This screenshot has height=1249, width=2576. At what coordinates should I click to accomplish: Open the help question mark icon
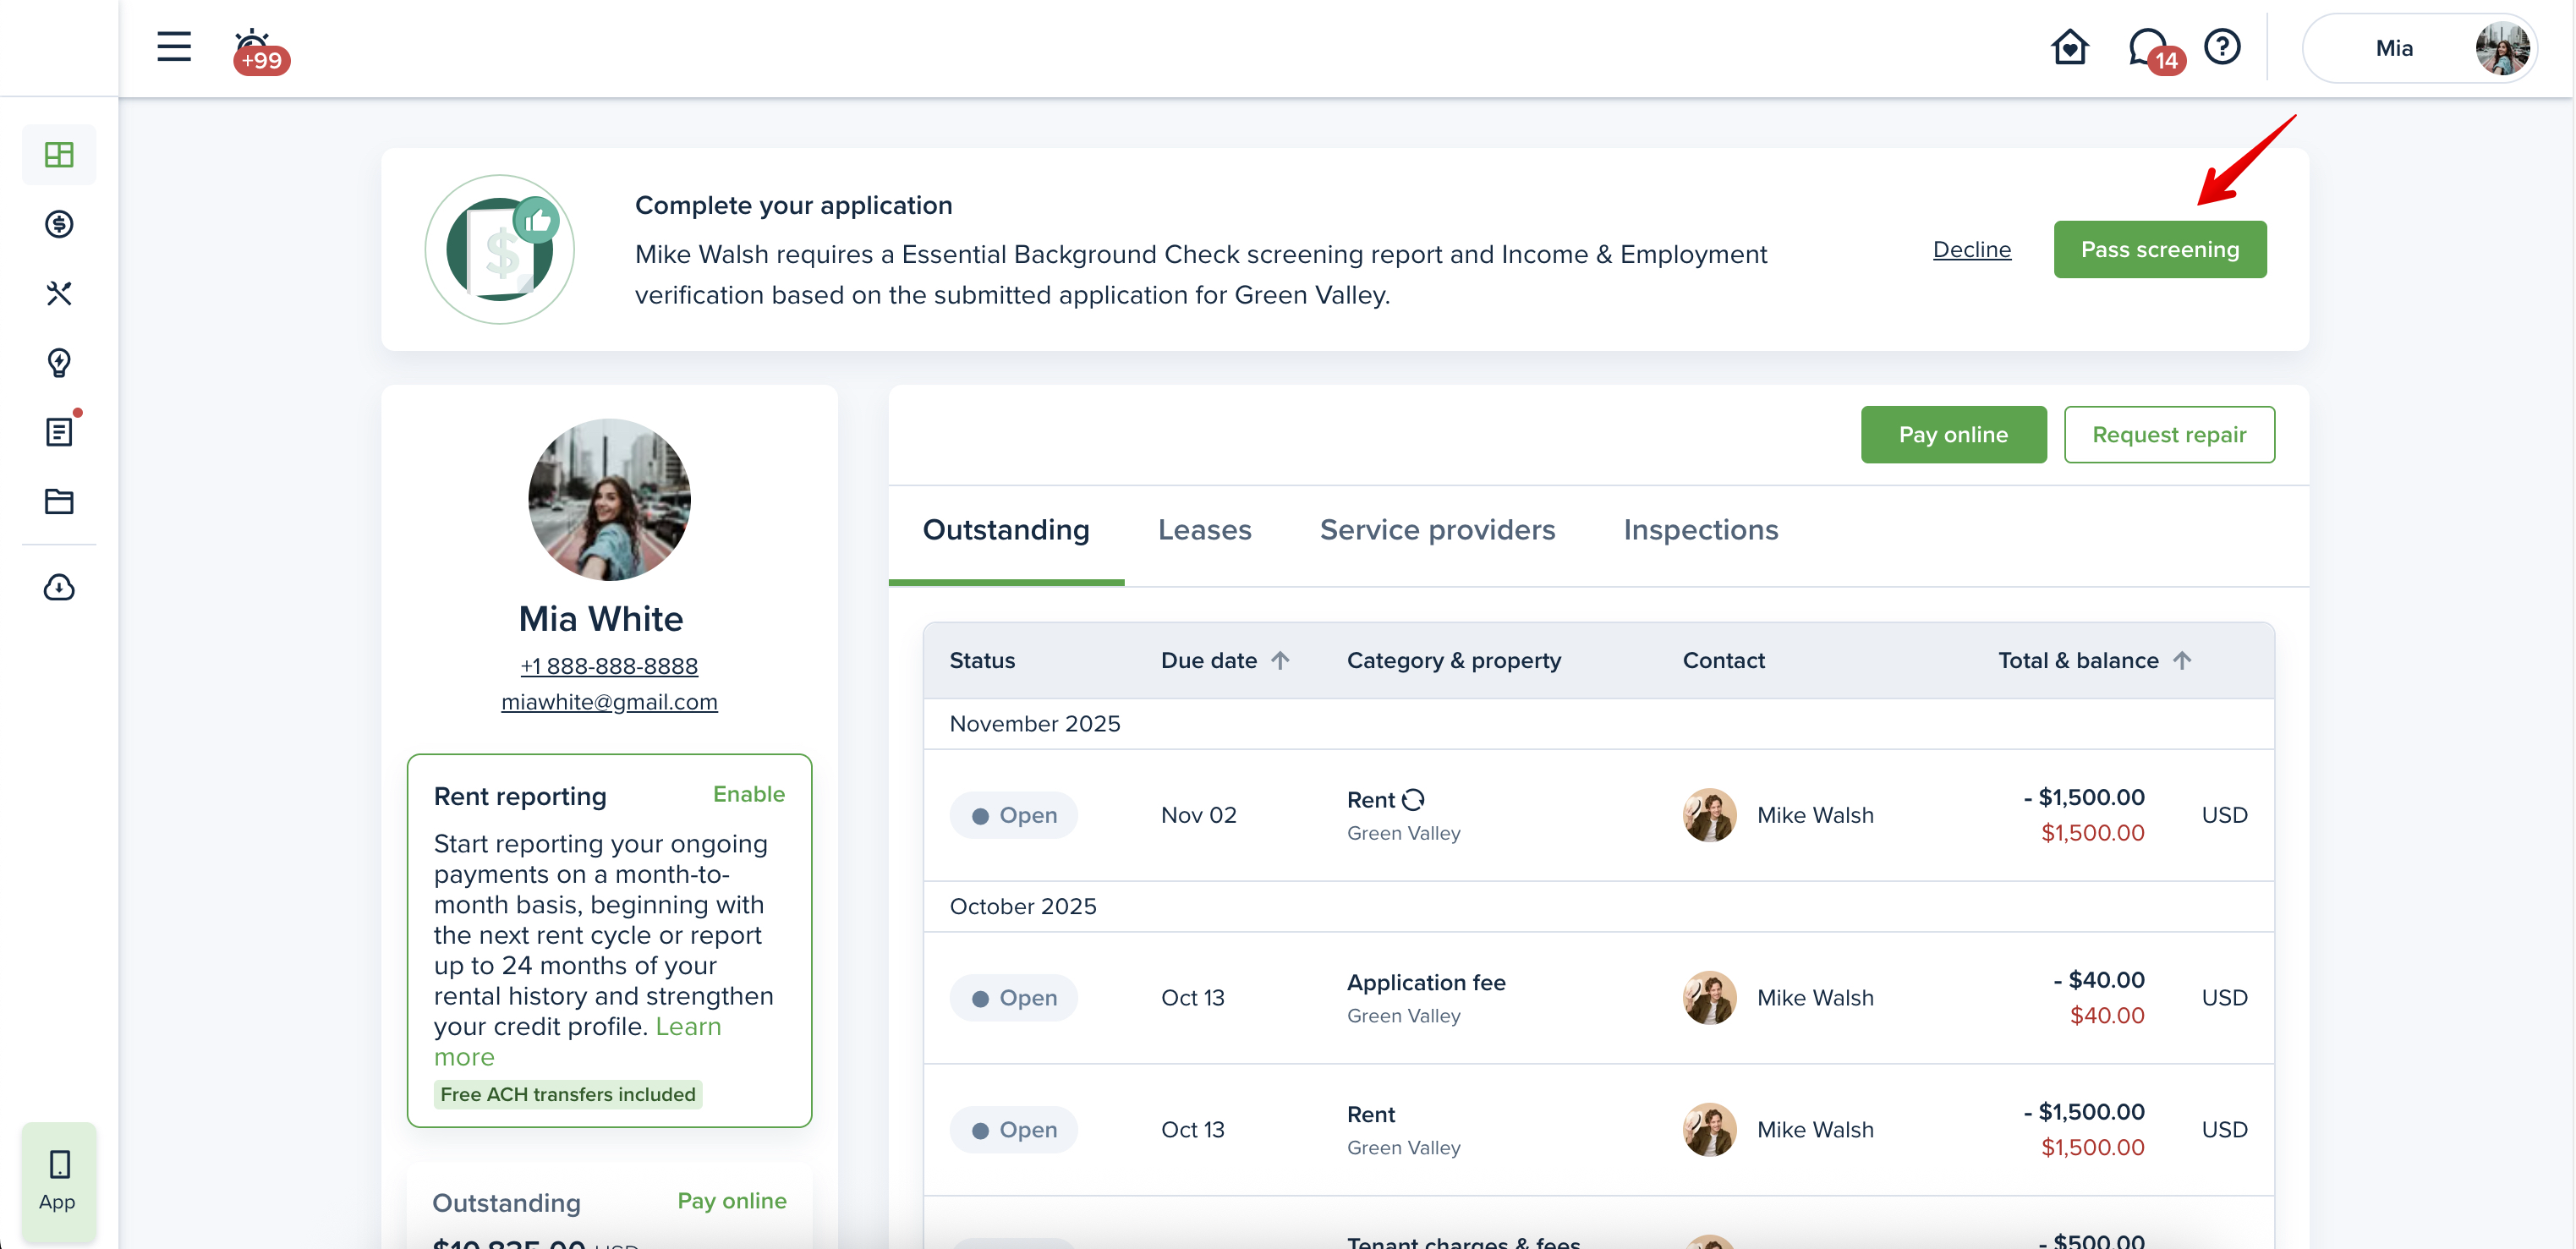(2222, 47)
